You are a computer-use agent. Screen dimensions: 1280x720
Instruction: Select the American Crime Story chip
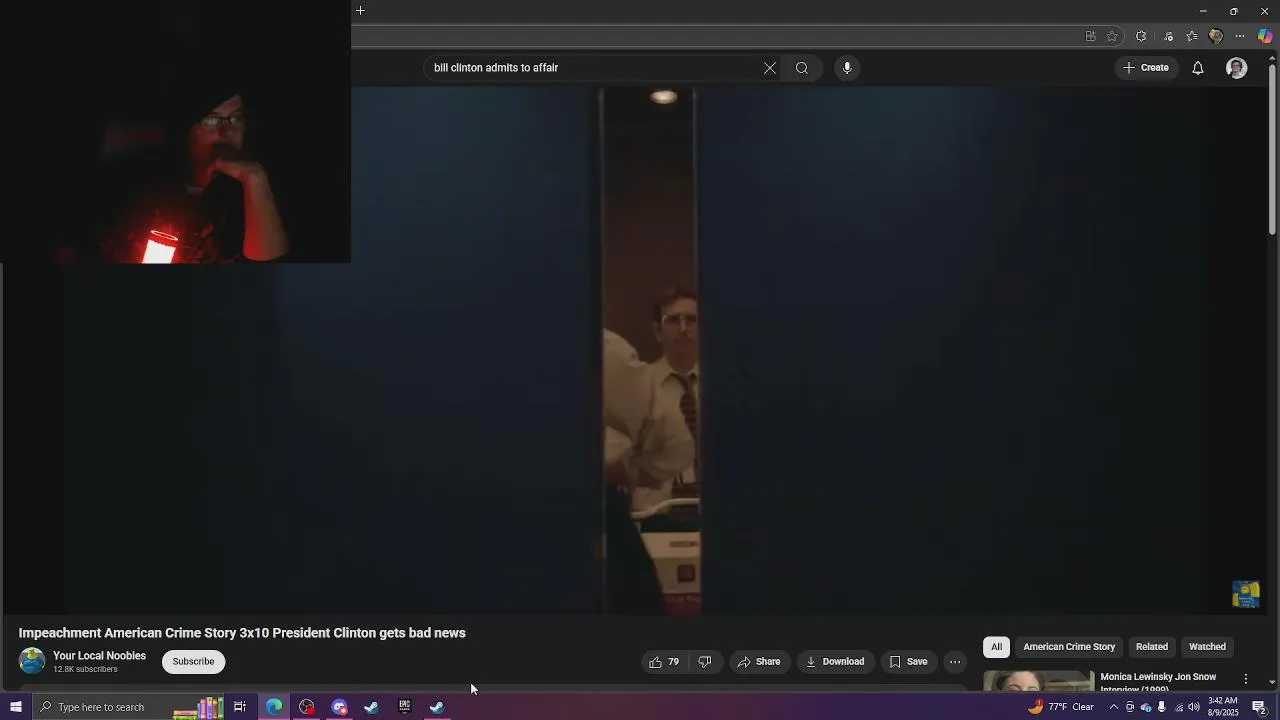pos(1069,647)
